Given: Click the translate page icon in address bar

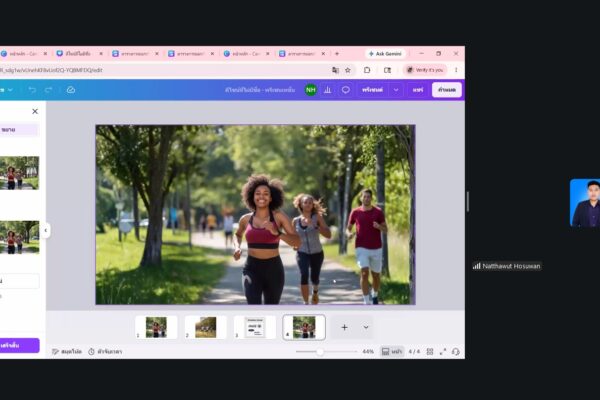Looking at the screenshot, I should pos(335,70).
